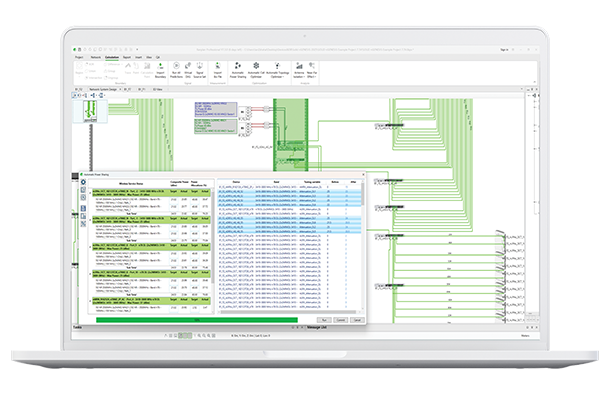This screenshot has width=609, height=394.
Task: Click Signal Source Set ribbon icon
Action: (200, 70)
